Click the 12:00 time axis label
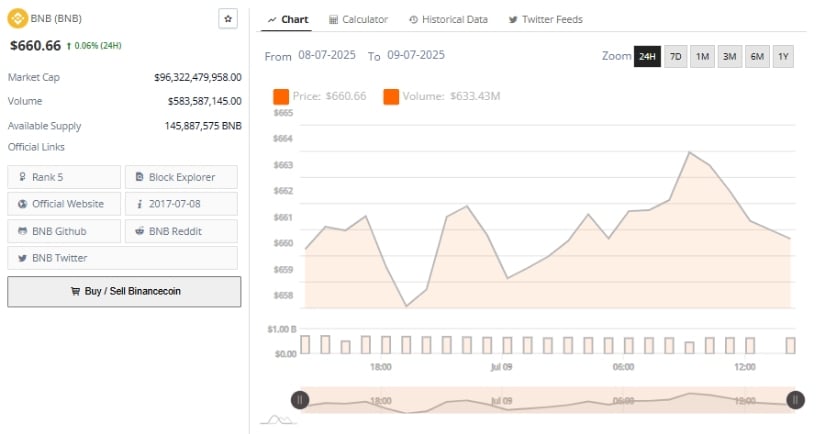825x434 pixels. tap(745, 367)
